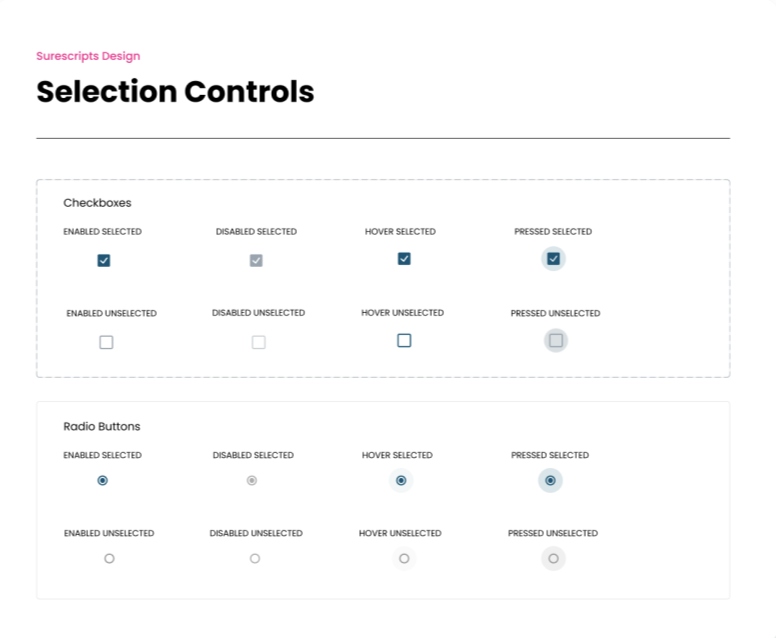This screenshot has height=638, width=776.
Task: Tick the Pressed Unselected checkbox
Action: click(x=556, y=340)
